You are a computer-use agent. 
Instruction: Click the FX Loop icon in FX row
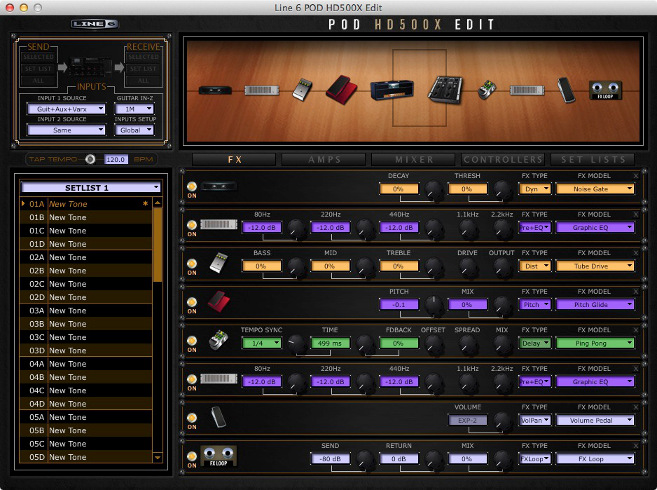pyautogui.click(x=219, y=456)
